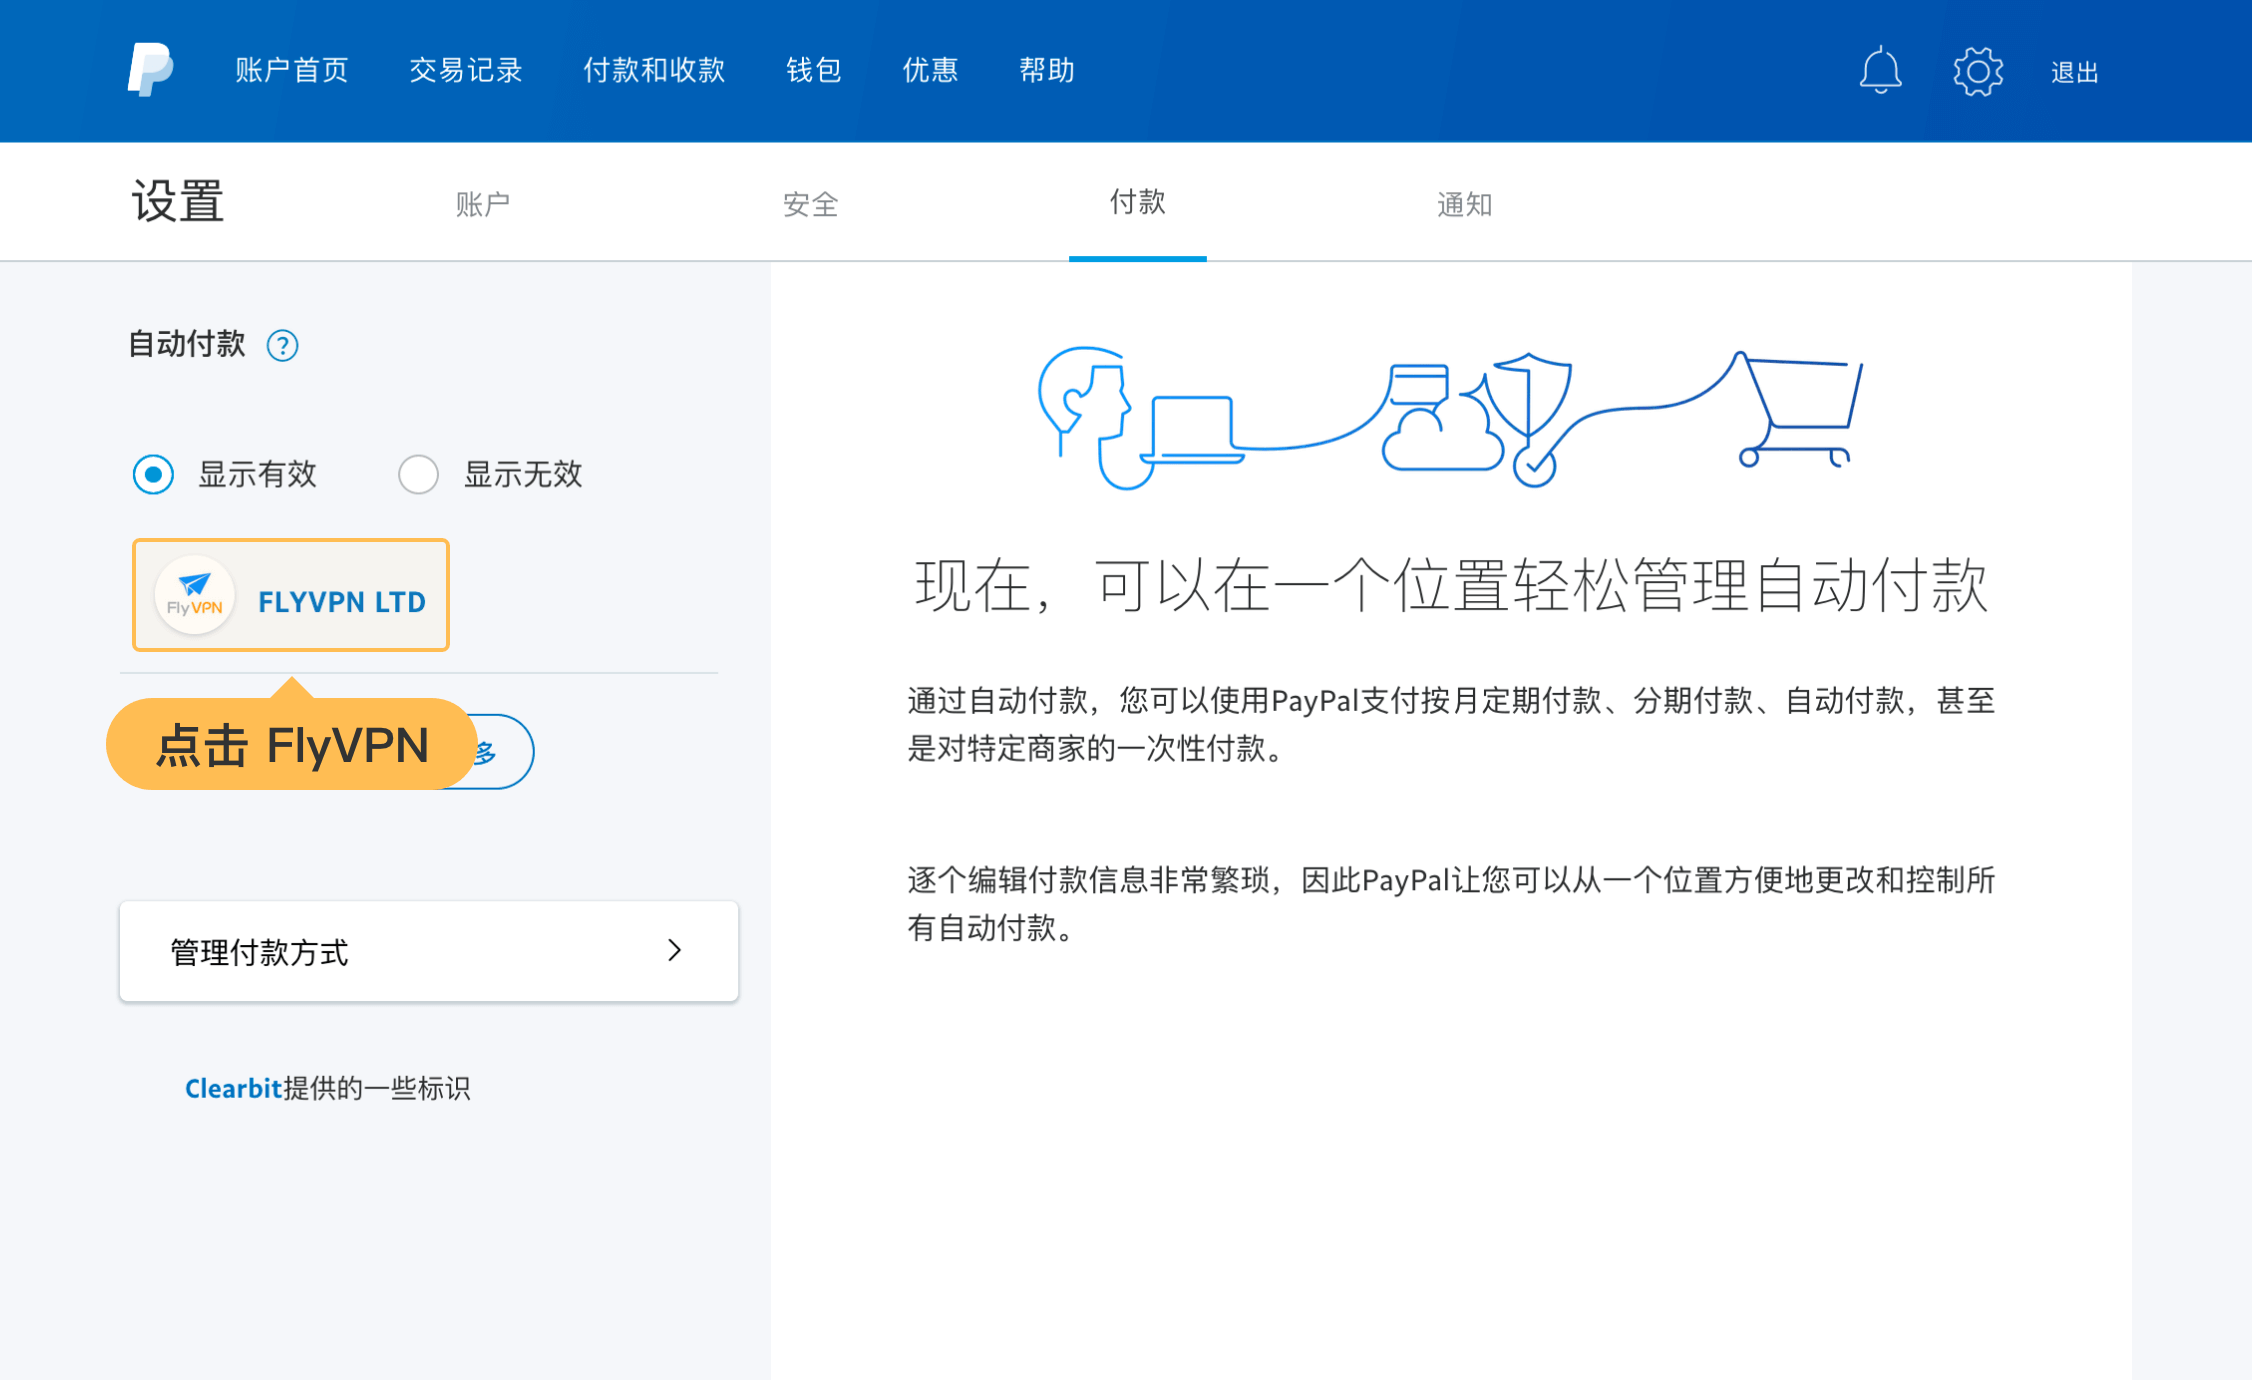Click the PayPal logo icon

150,69
